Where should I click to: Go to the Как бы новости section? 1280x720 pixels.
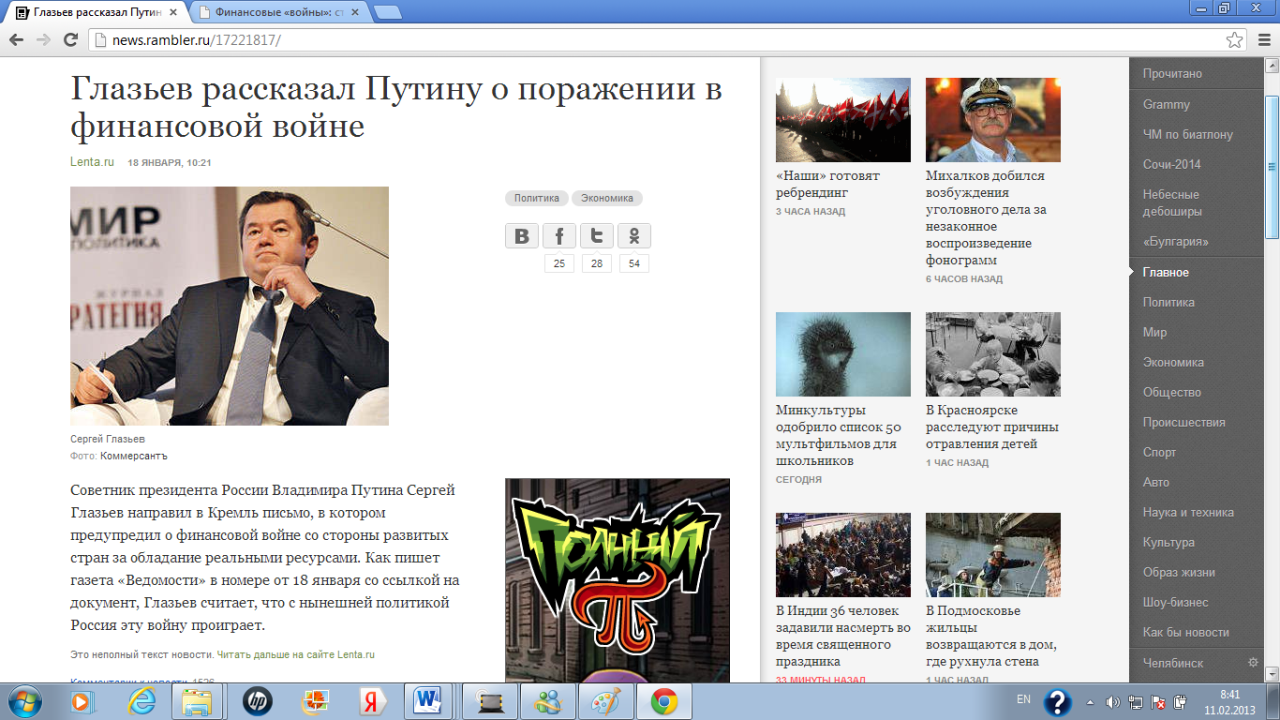point(1186,632)
